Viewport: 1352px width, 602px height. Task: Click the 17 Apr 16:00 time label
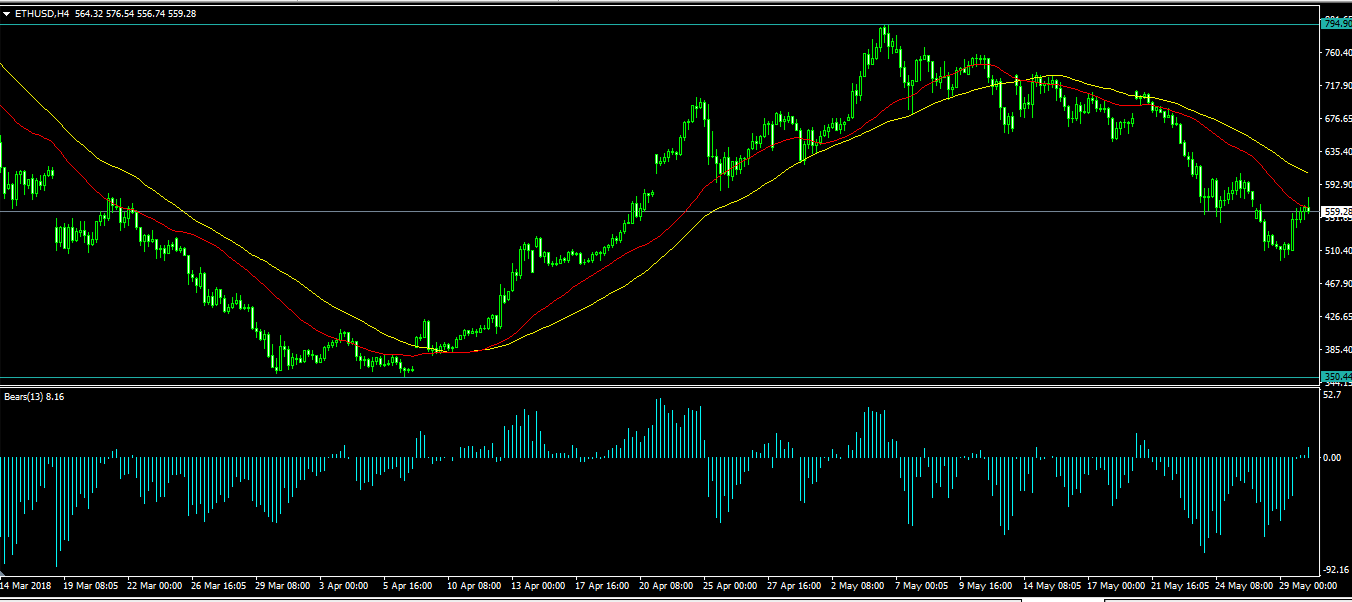tap(603, 585)
